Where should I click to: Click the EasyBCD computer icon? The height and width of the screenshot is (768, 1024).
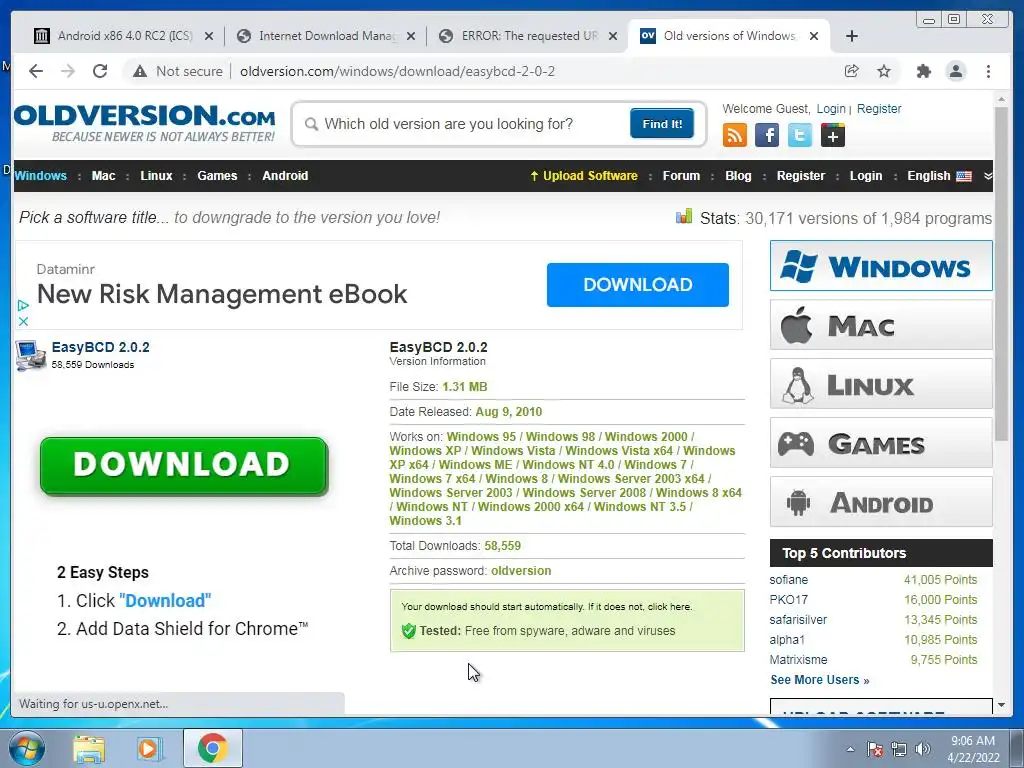[x=31, y=355]
